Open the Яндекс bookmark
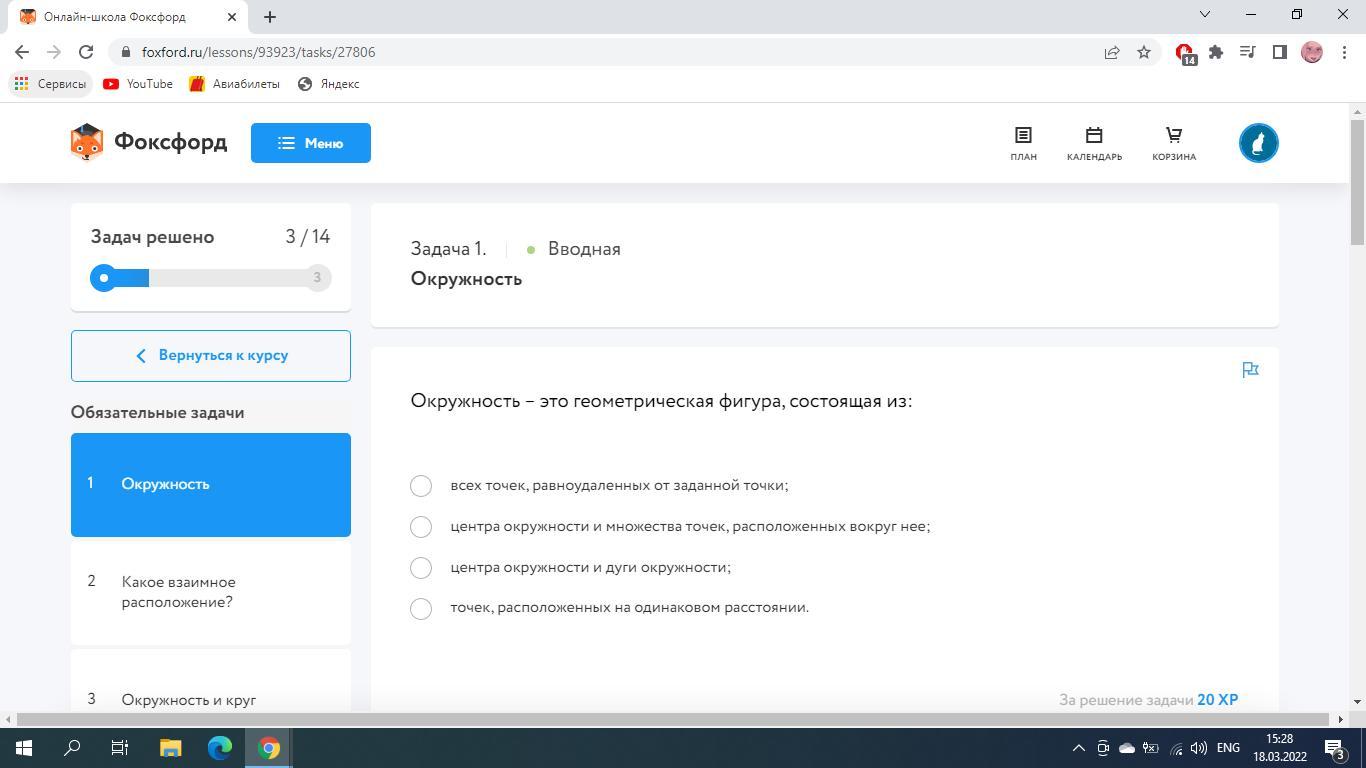This screenshot has width=1366, height=768. pos(329,84)
